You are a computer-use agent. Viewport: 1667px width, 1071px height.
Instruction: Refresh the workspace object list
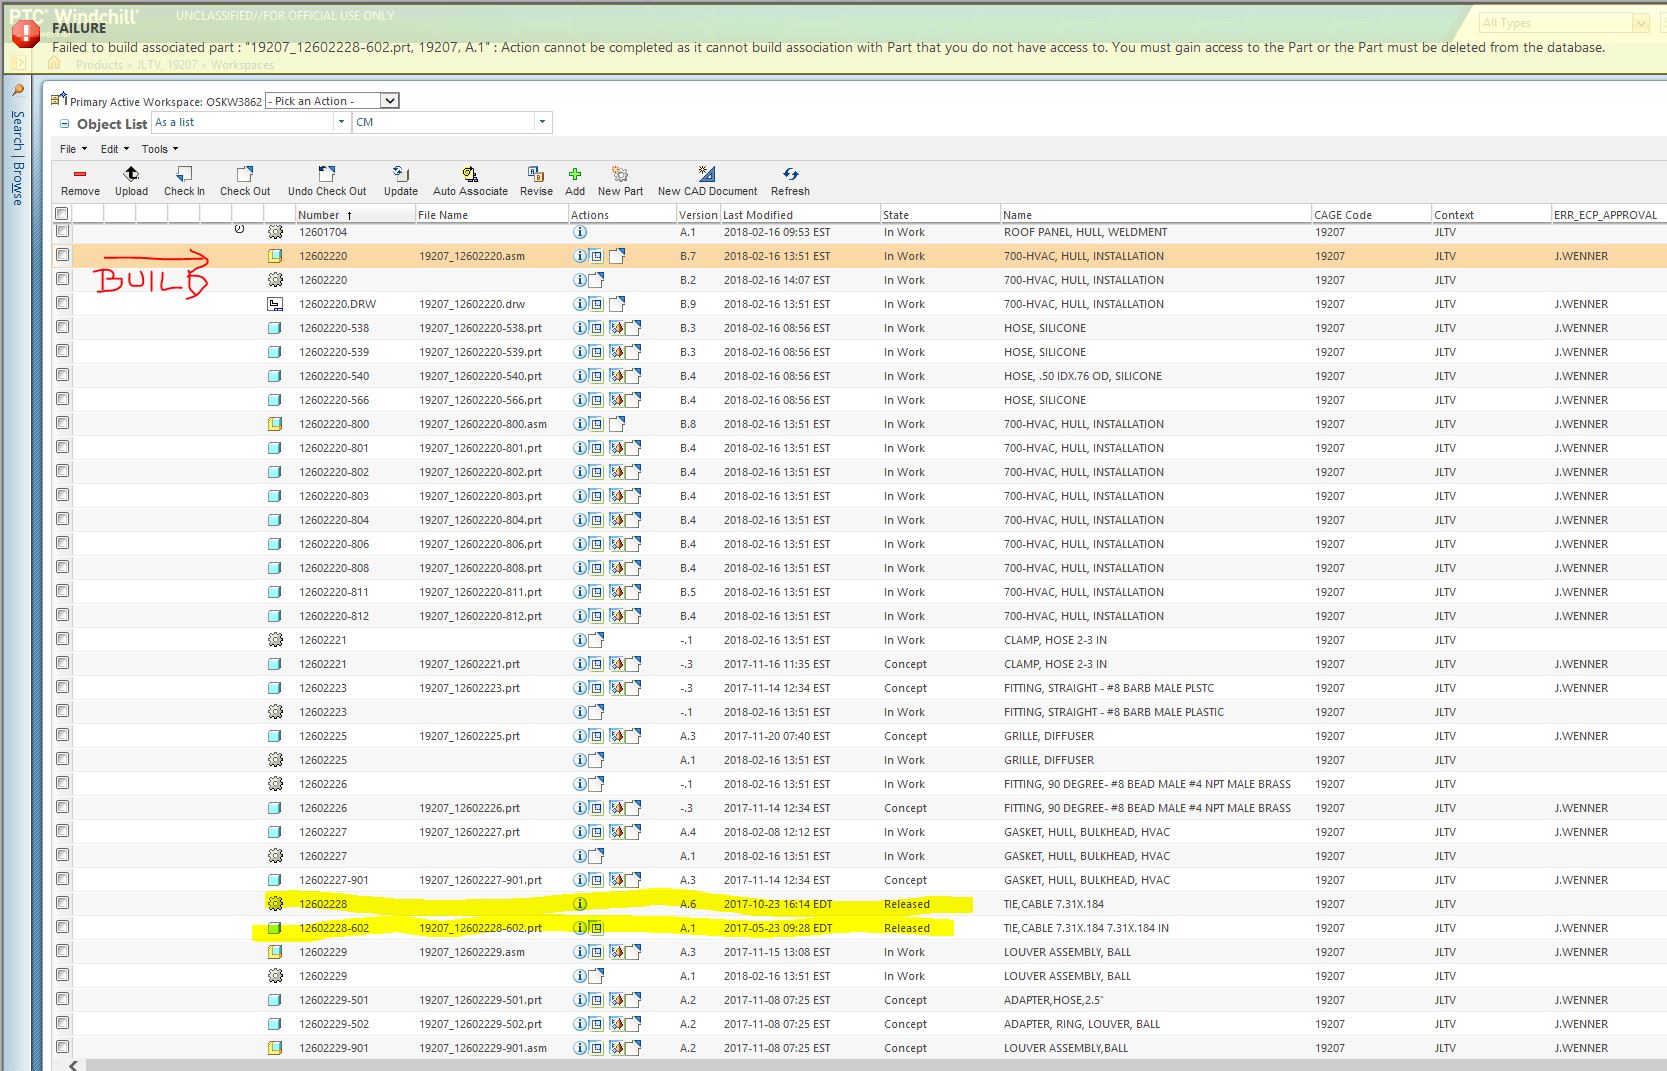coord(790,175)
